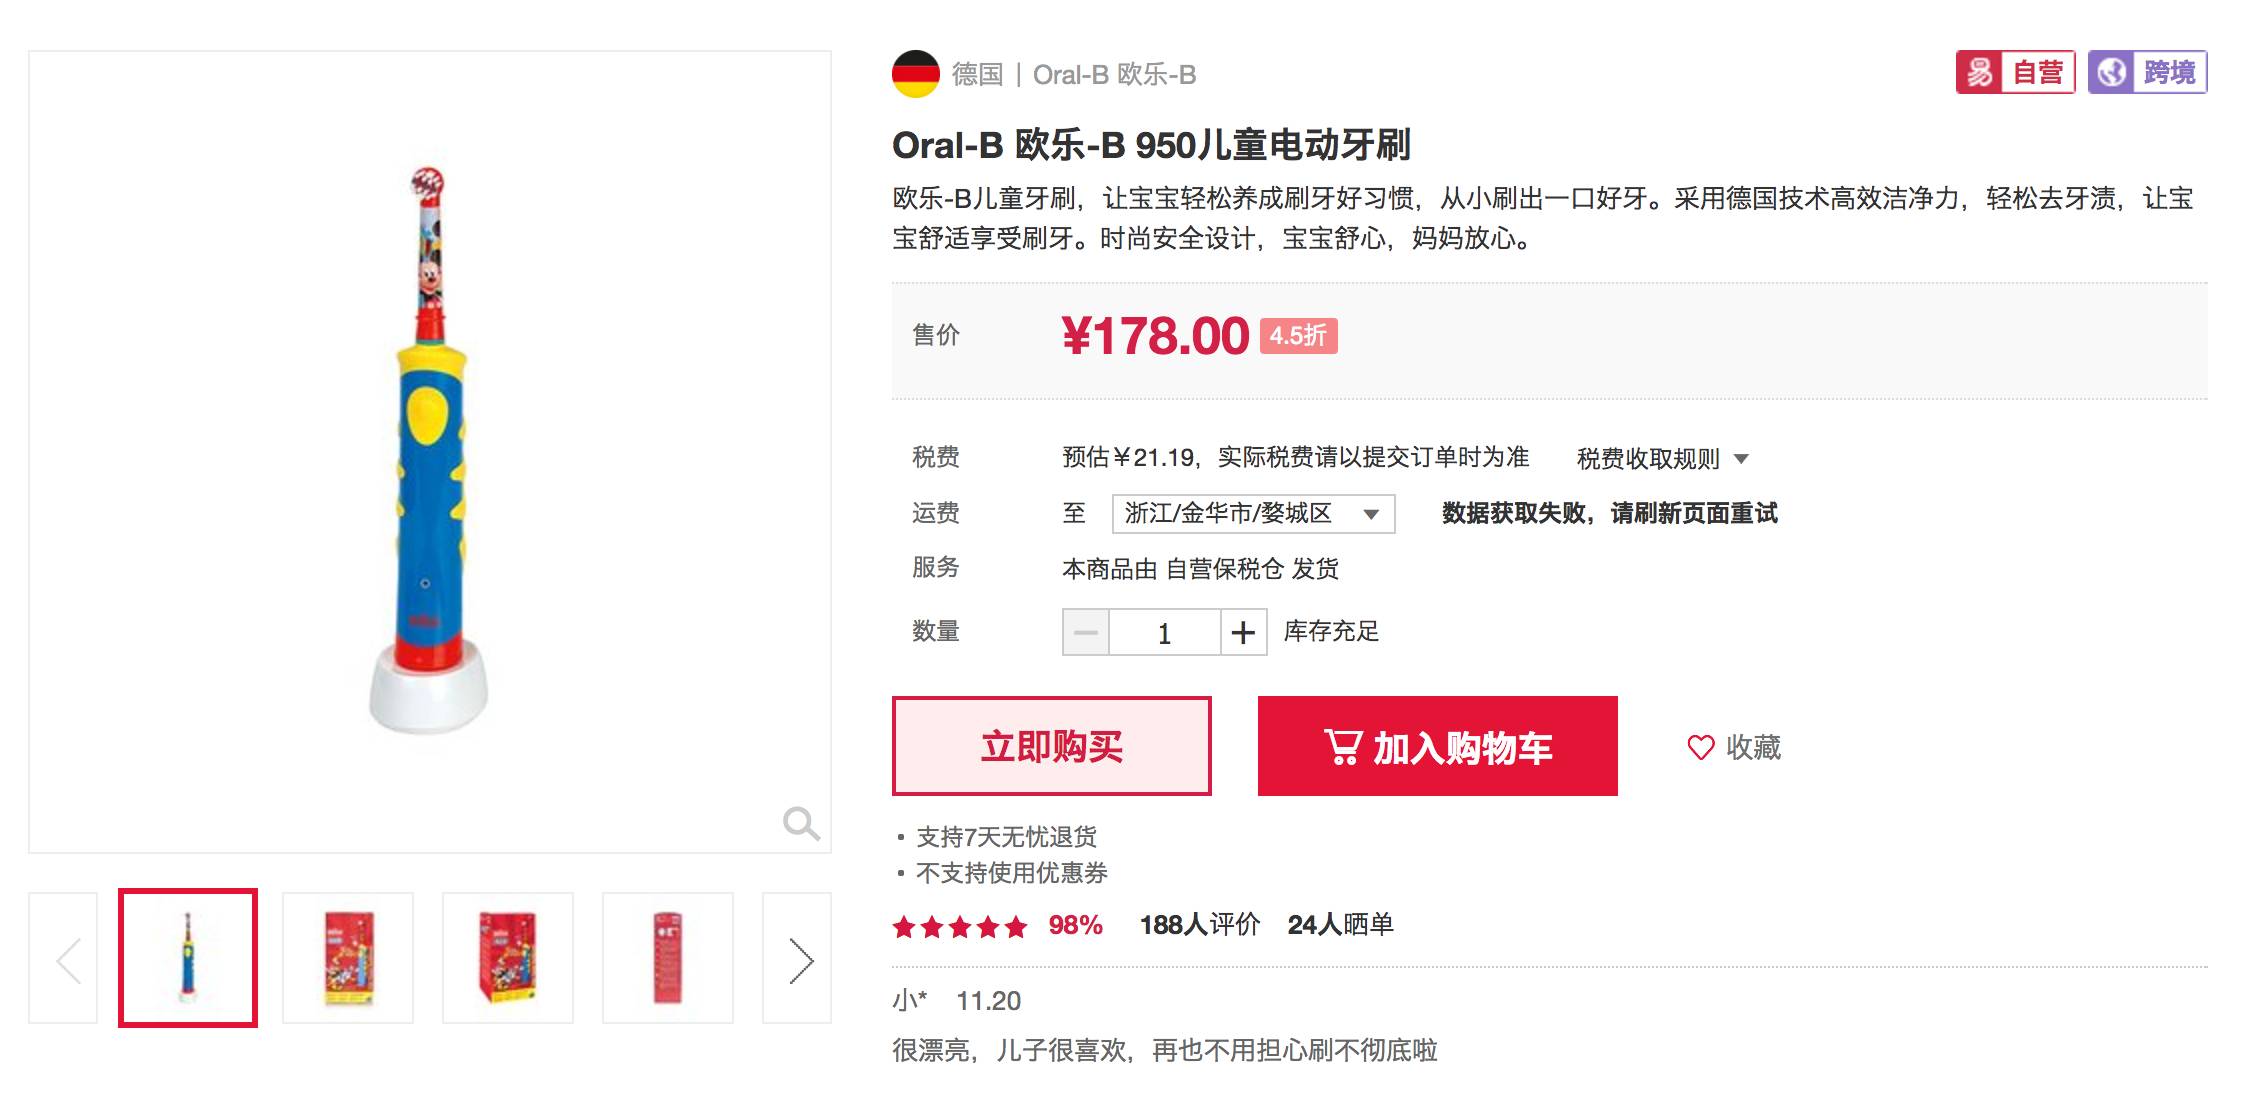This screenshot has height=1120, width=2248.
Task: Click the heart favorite icon
Action: 1701,747
